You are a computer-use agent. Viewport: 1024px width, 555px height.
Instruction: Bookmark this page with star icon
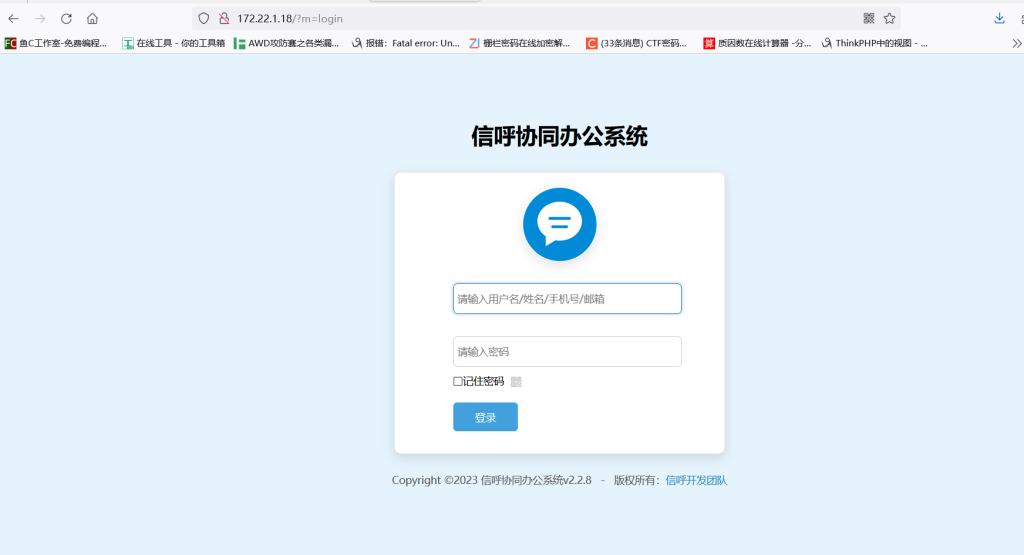(889, 18)
